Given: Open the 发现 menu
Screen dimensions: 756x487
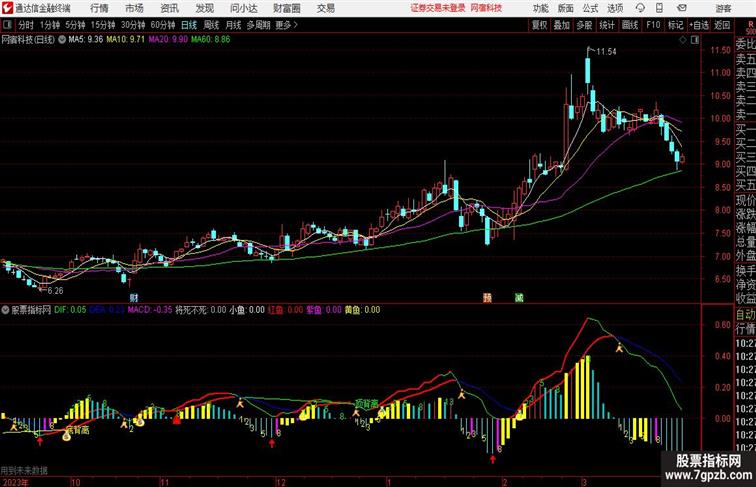Looking at the screenshot, I should point(204,8).
